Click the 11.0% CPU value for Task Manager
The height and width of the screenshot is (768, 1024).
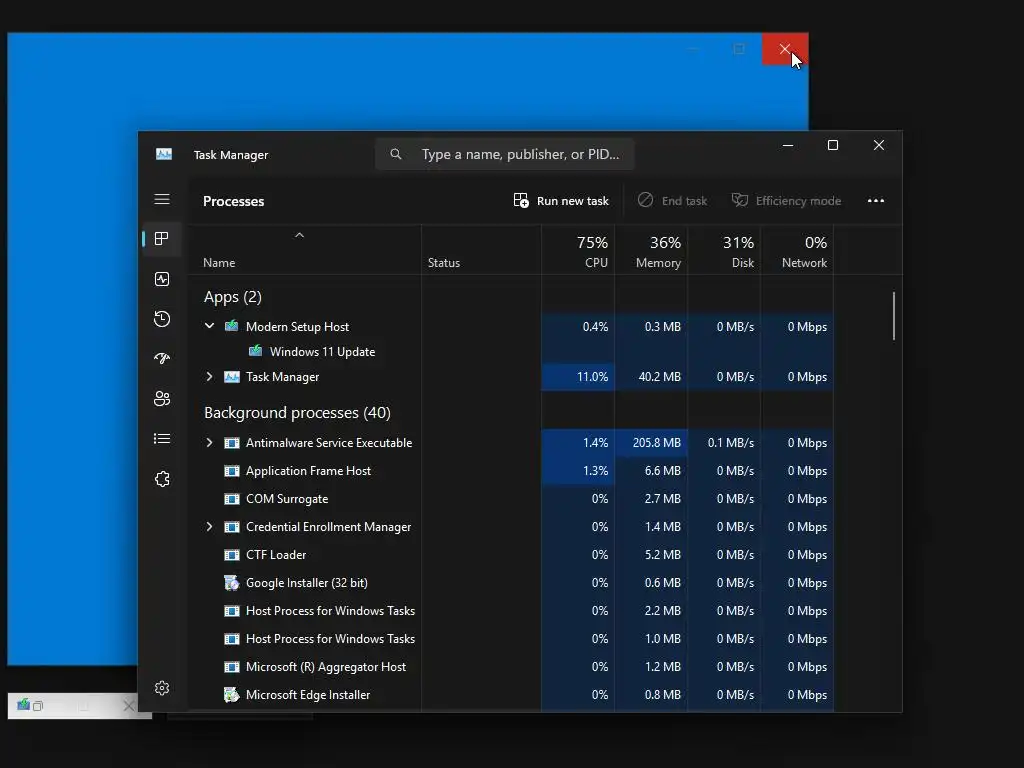click(x=592, y=377)
